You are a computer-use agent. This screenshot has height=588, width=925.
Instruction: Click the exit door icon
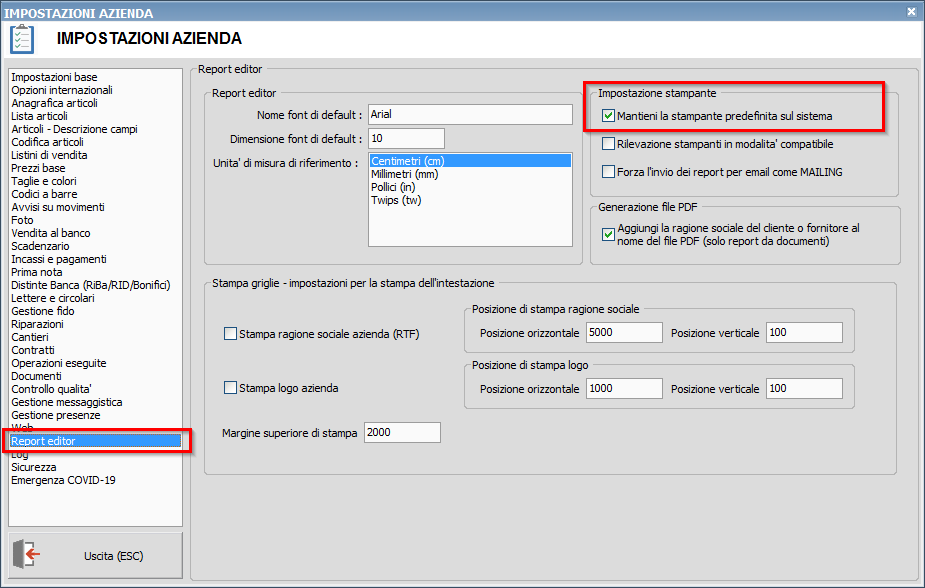(27, 554)
